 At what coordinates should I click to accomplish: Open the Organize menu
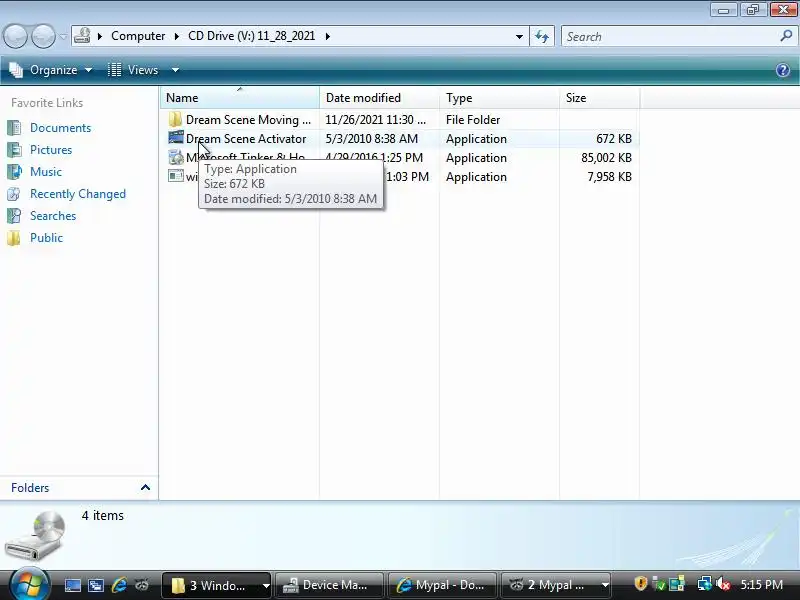pyautogui.click(x=51, y=70)
